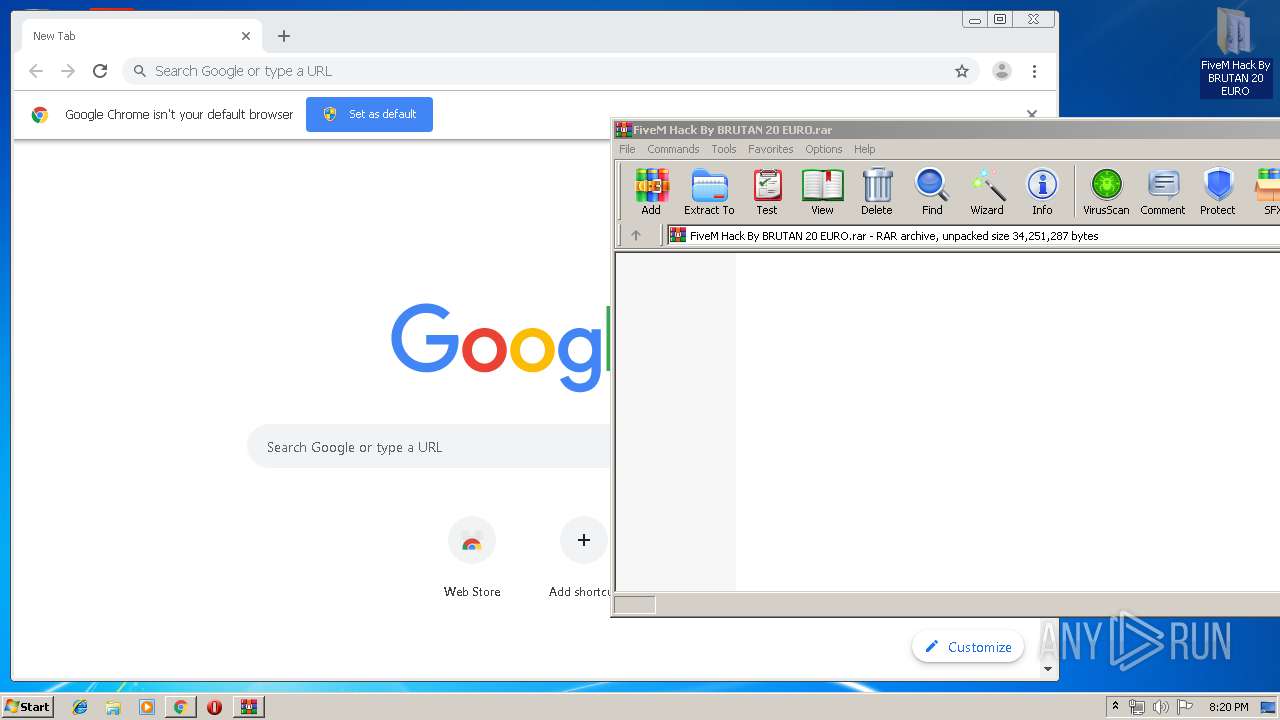Open a new Chrome tab with plus button
1280x720 pixels.
pos(284,36)
